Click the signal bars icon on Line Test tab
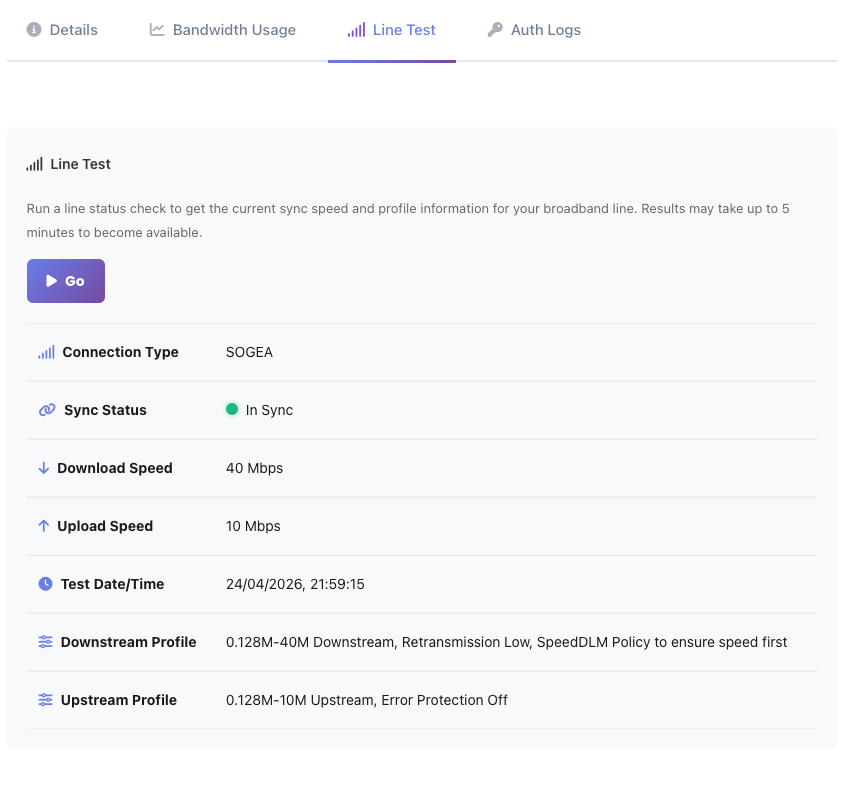Screen dimensions: 856x787 tap(356, 30)
